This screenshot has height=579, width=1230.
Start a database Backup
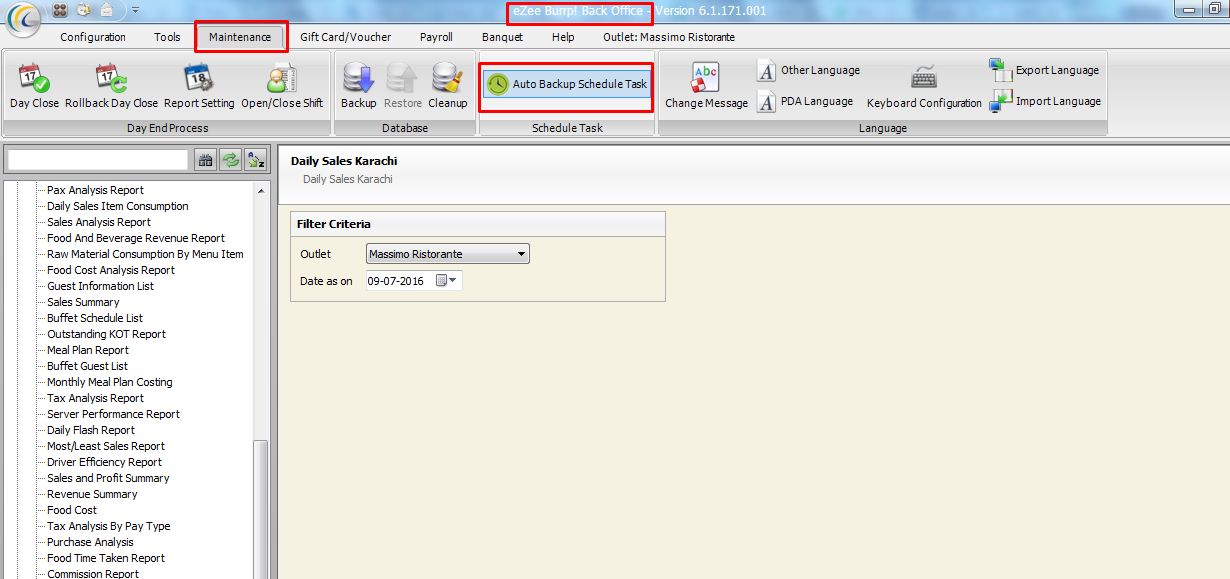pyautogui.click(x=358, y=86)
